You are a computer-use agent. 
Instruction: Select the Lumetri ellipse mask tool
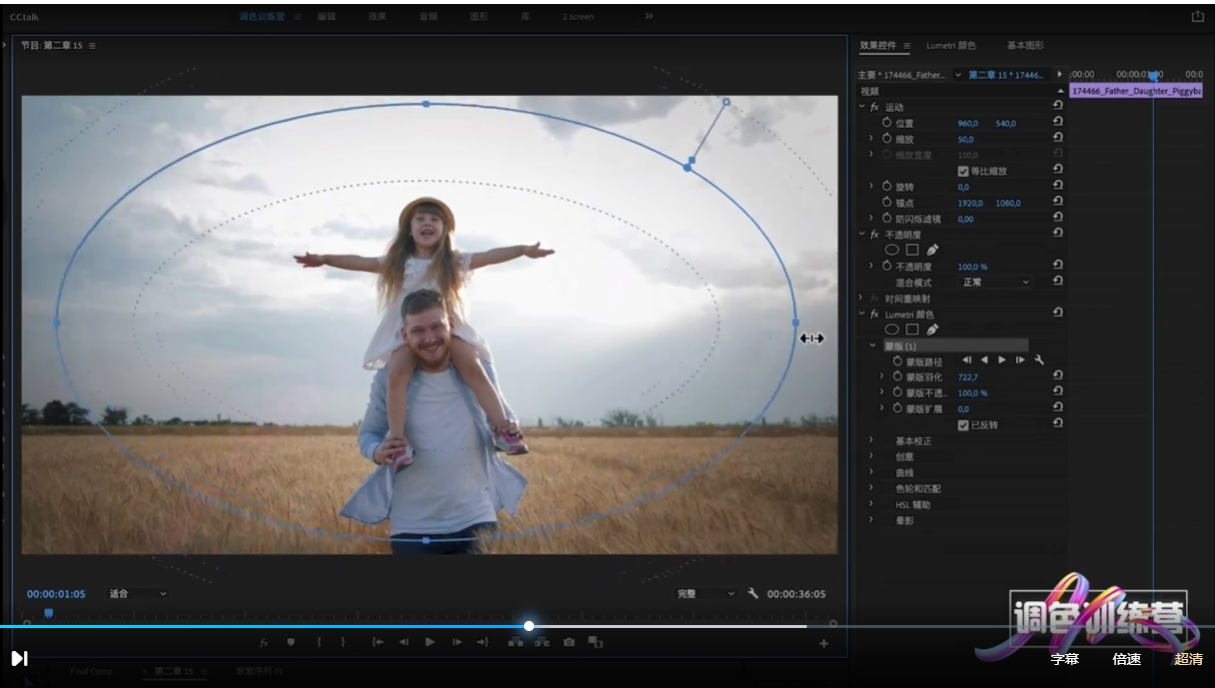pos(892,329)
